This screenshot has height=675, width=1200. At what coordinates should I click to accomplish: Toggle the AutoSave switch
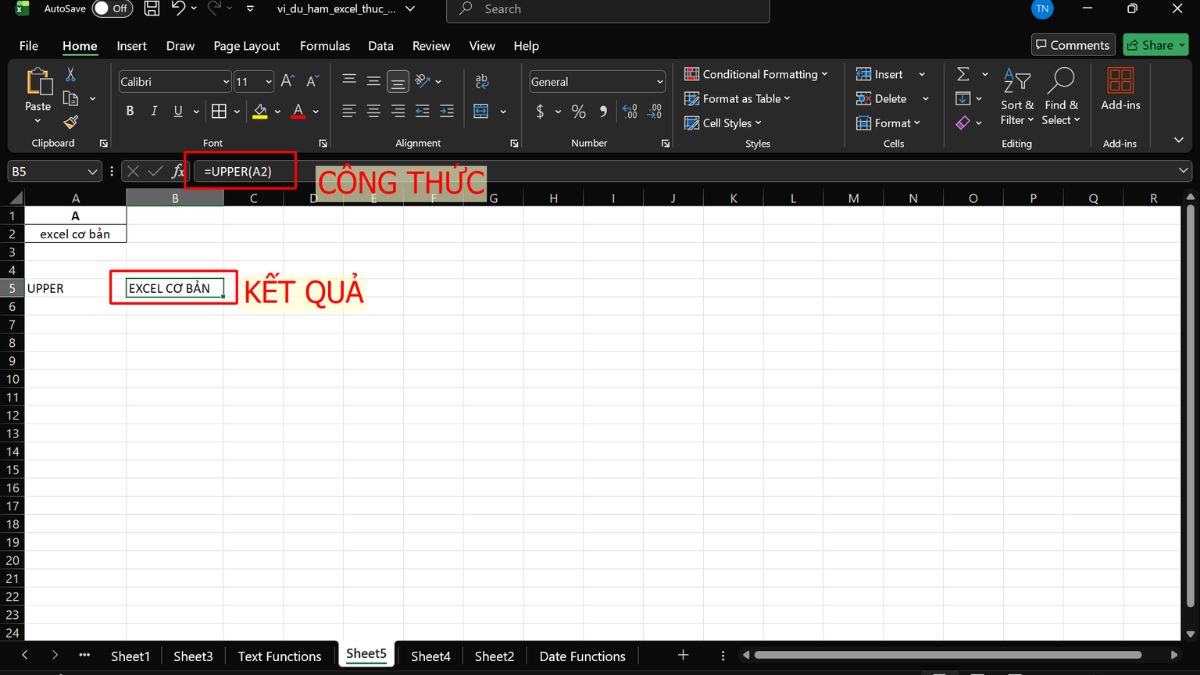(112, 9)
